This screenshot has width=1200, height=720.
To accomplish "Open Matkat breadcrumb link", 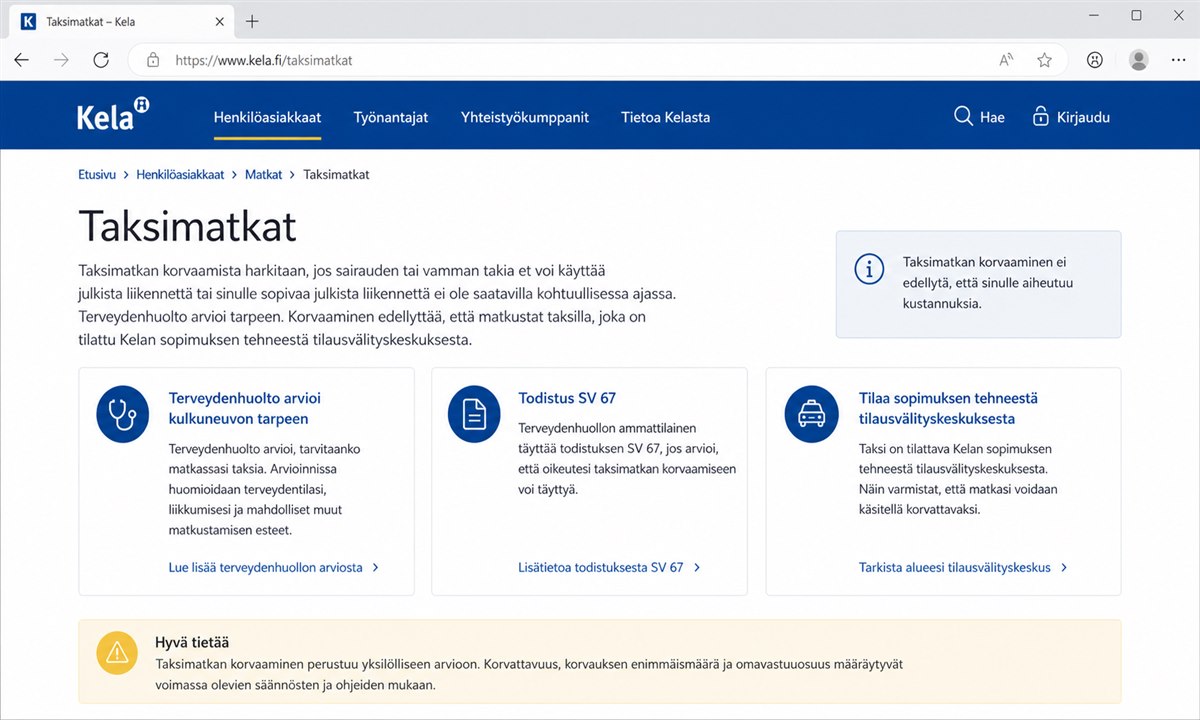I will 264,174.
